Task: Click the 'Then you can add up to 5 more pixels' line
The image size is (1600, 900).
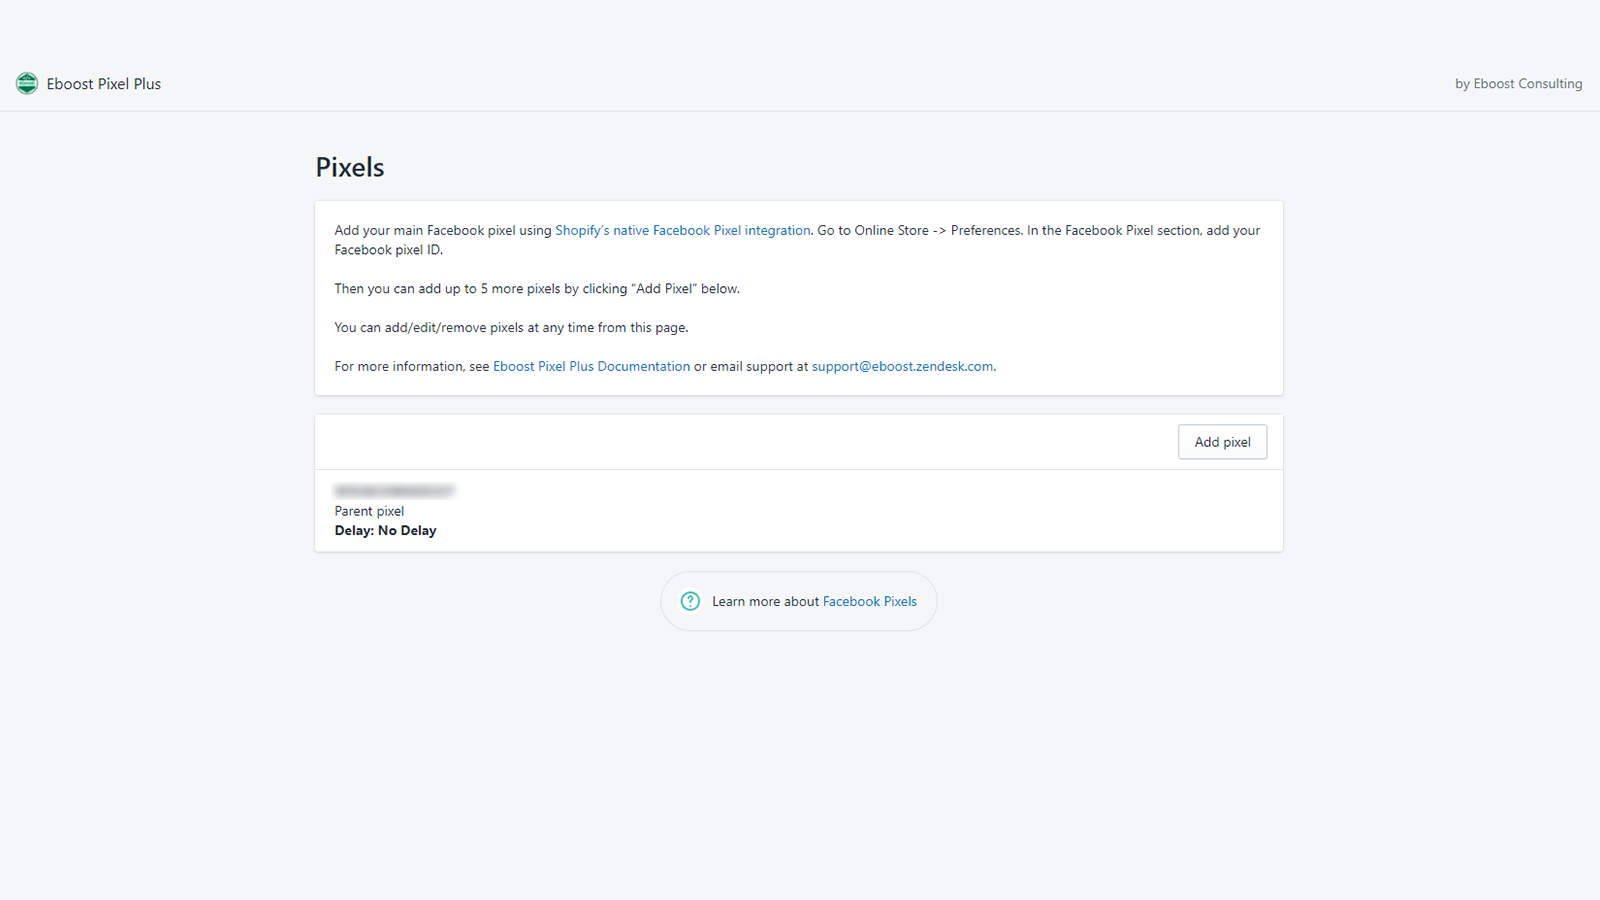Action: click(537, 289)
